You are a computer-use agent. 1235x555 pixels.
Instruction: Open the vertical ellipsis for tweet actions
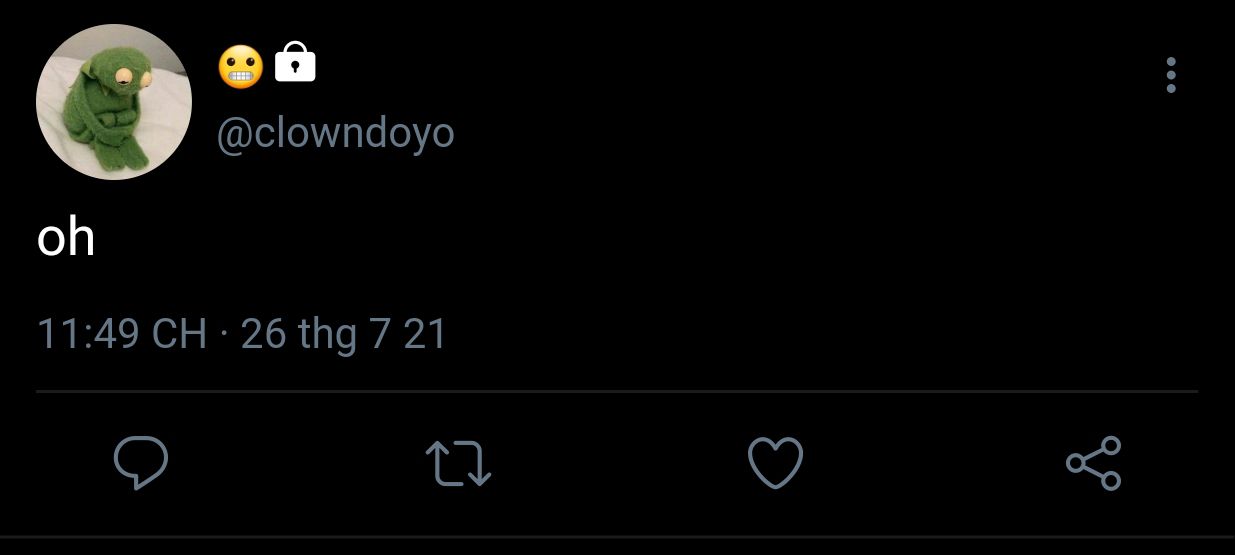coord(1171,76)
